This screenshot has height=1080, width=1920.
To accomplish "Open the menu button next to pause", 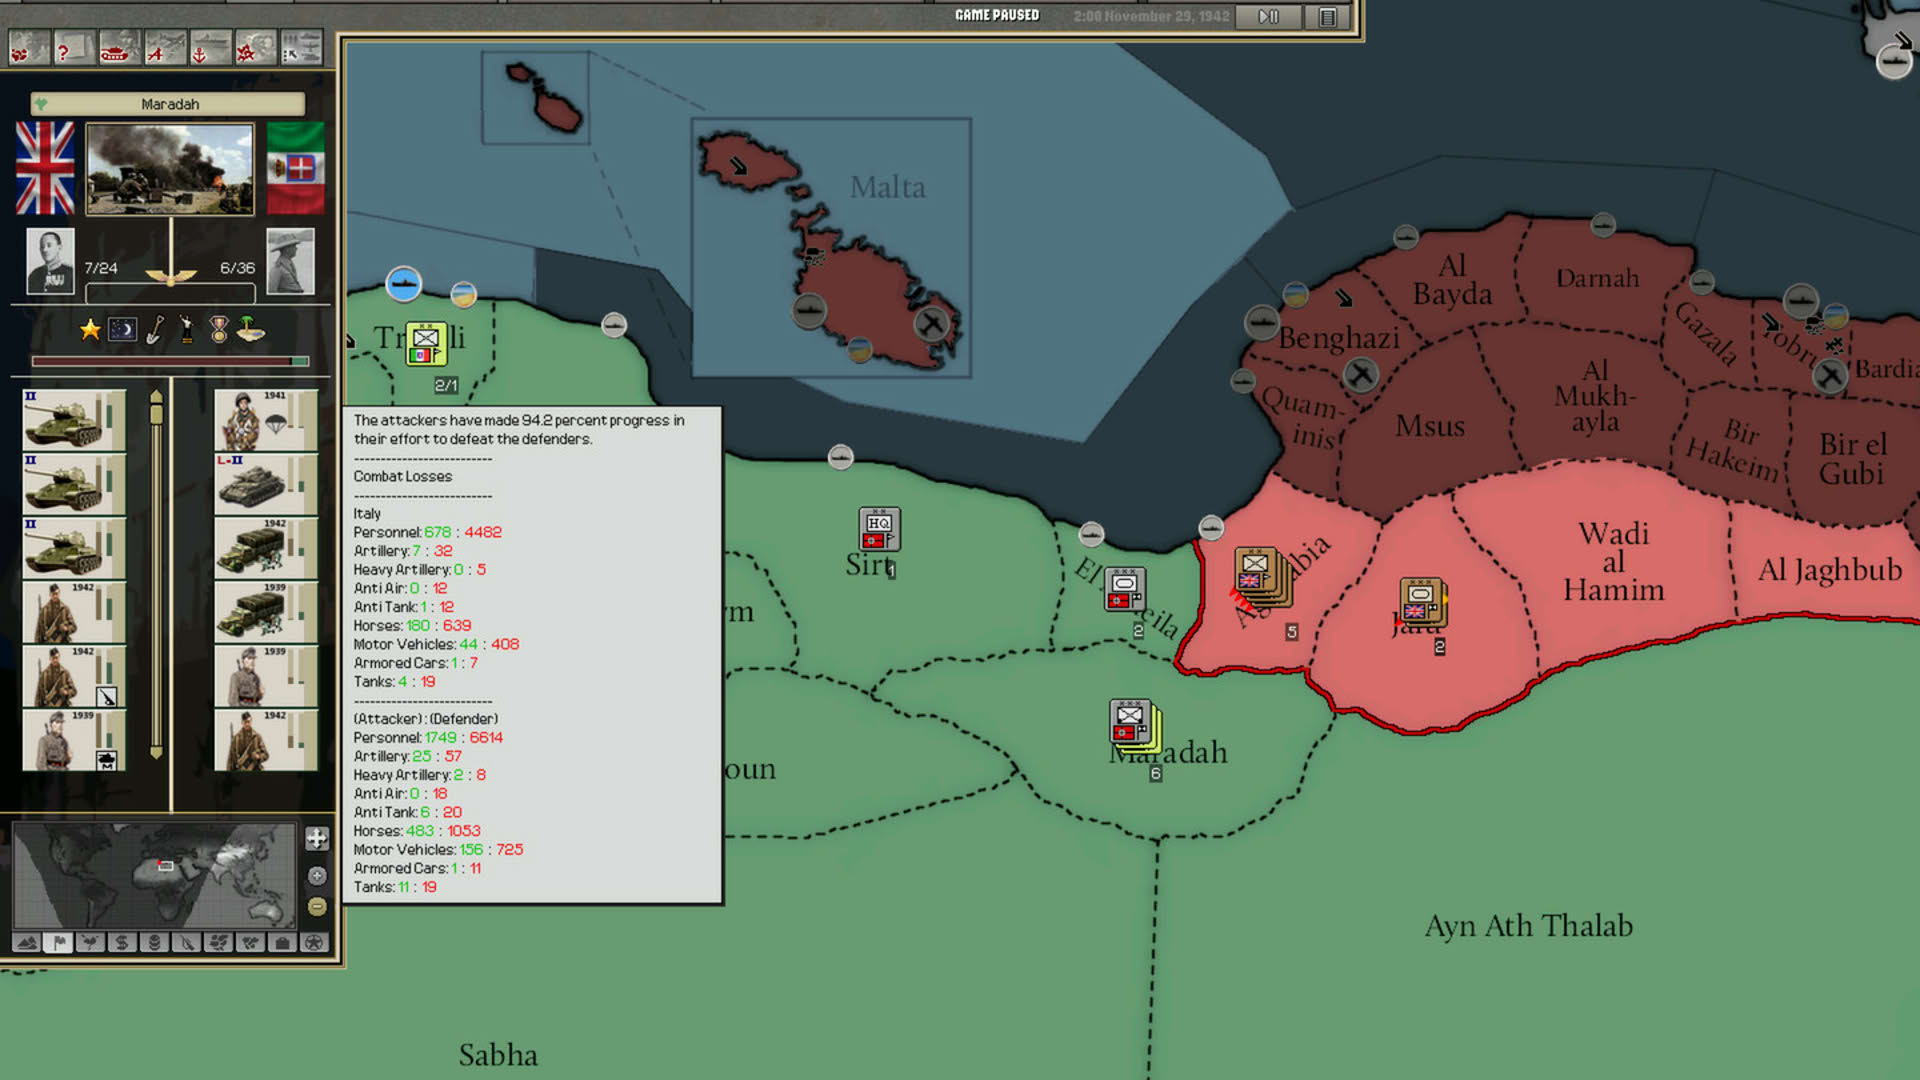I will (x=1328, y=16).
